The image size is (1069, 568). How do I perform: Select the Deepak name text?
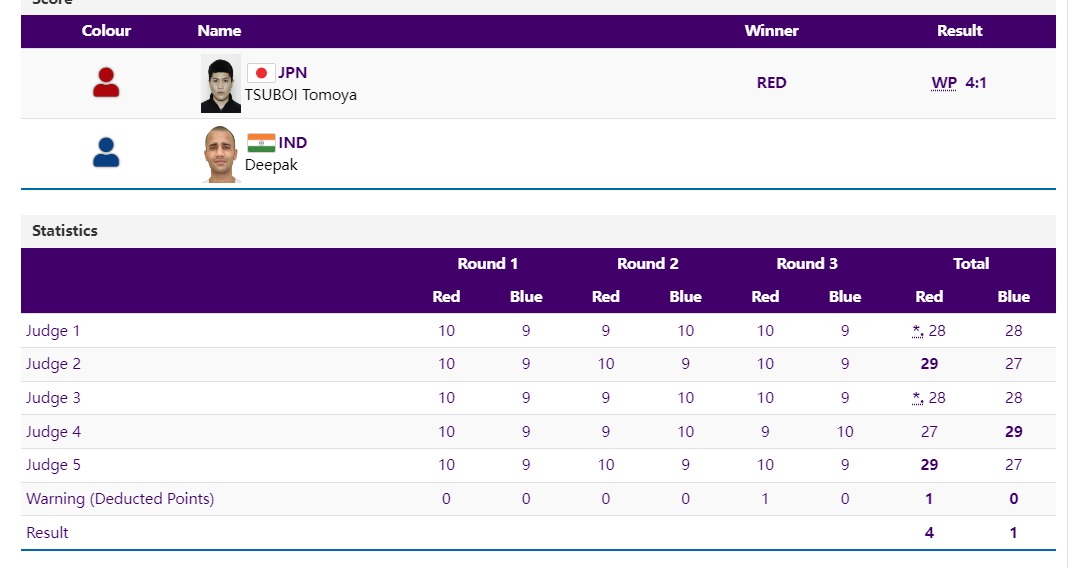click(271, 165)
